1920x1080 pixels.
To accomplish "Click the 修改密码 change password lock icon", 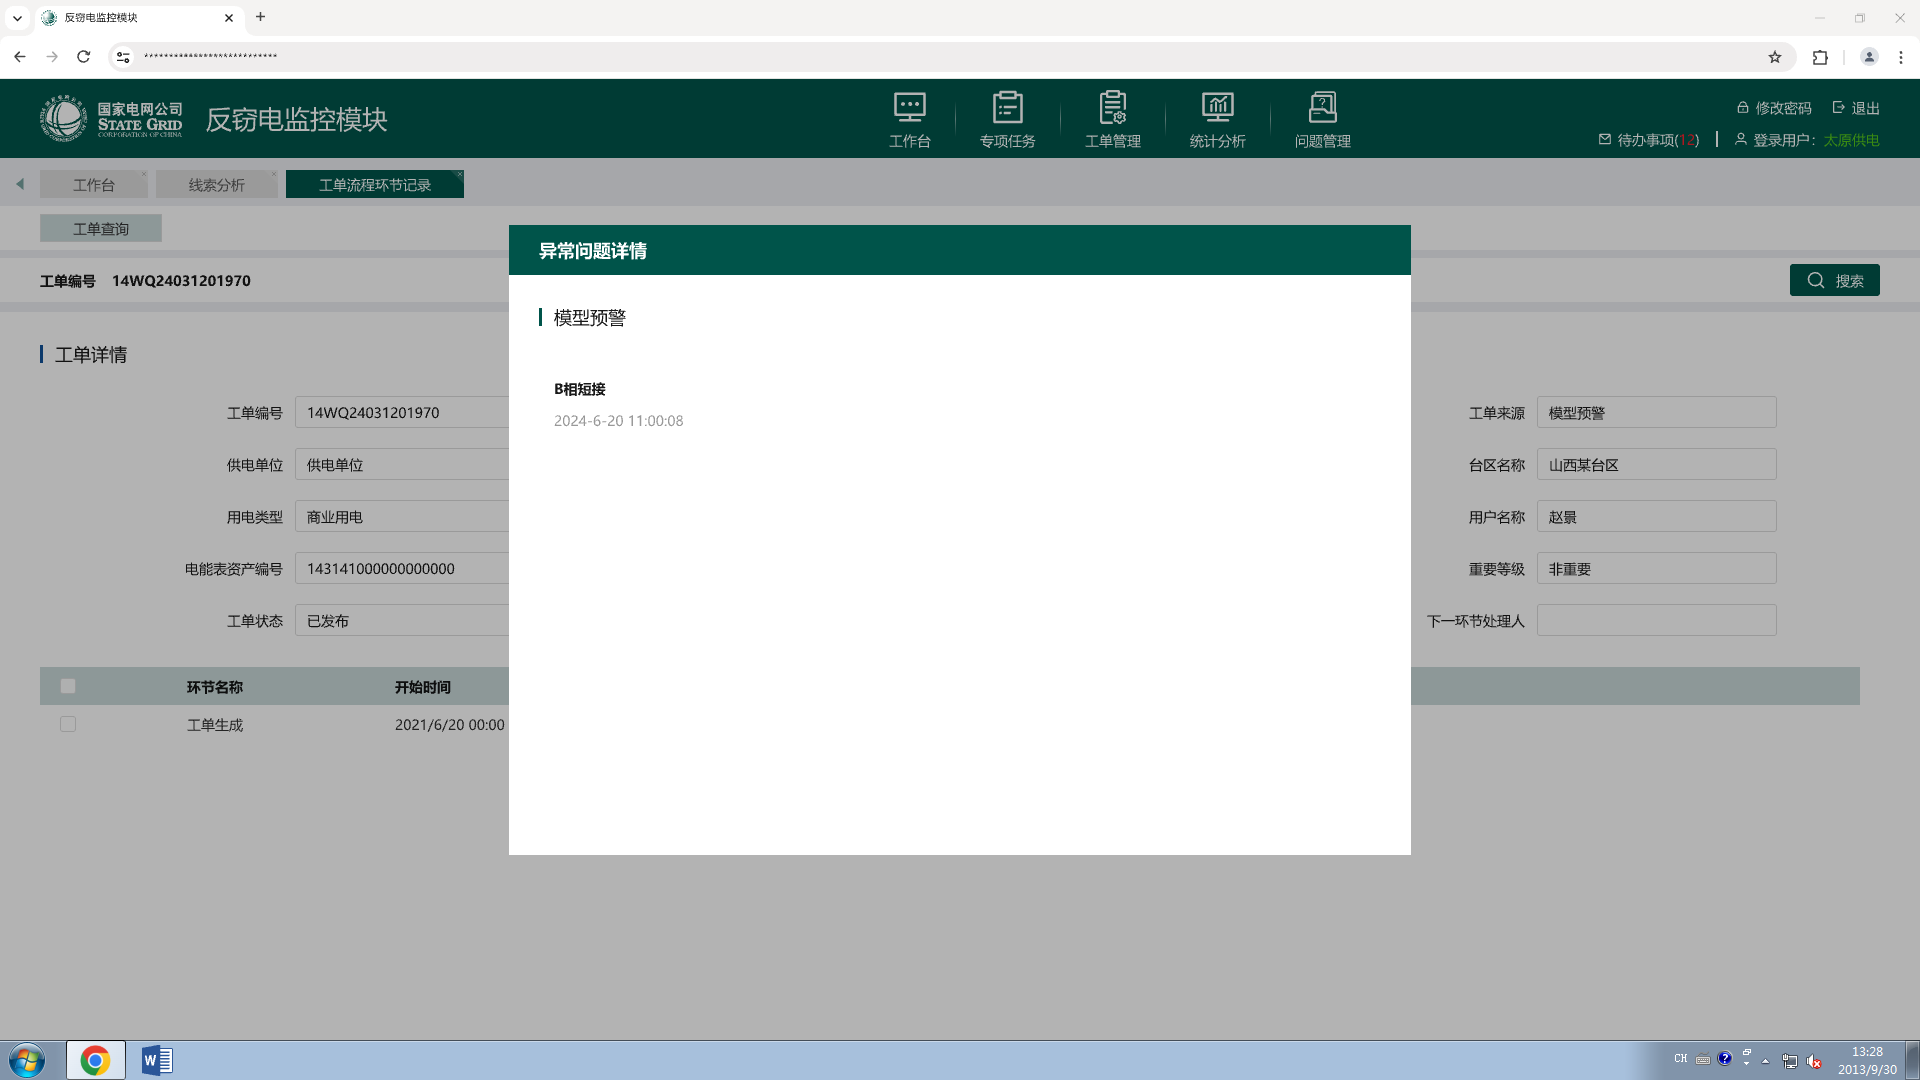I will 1742,108.
